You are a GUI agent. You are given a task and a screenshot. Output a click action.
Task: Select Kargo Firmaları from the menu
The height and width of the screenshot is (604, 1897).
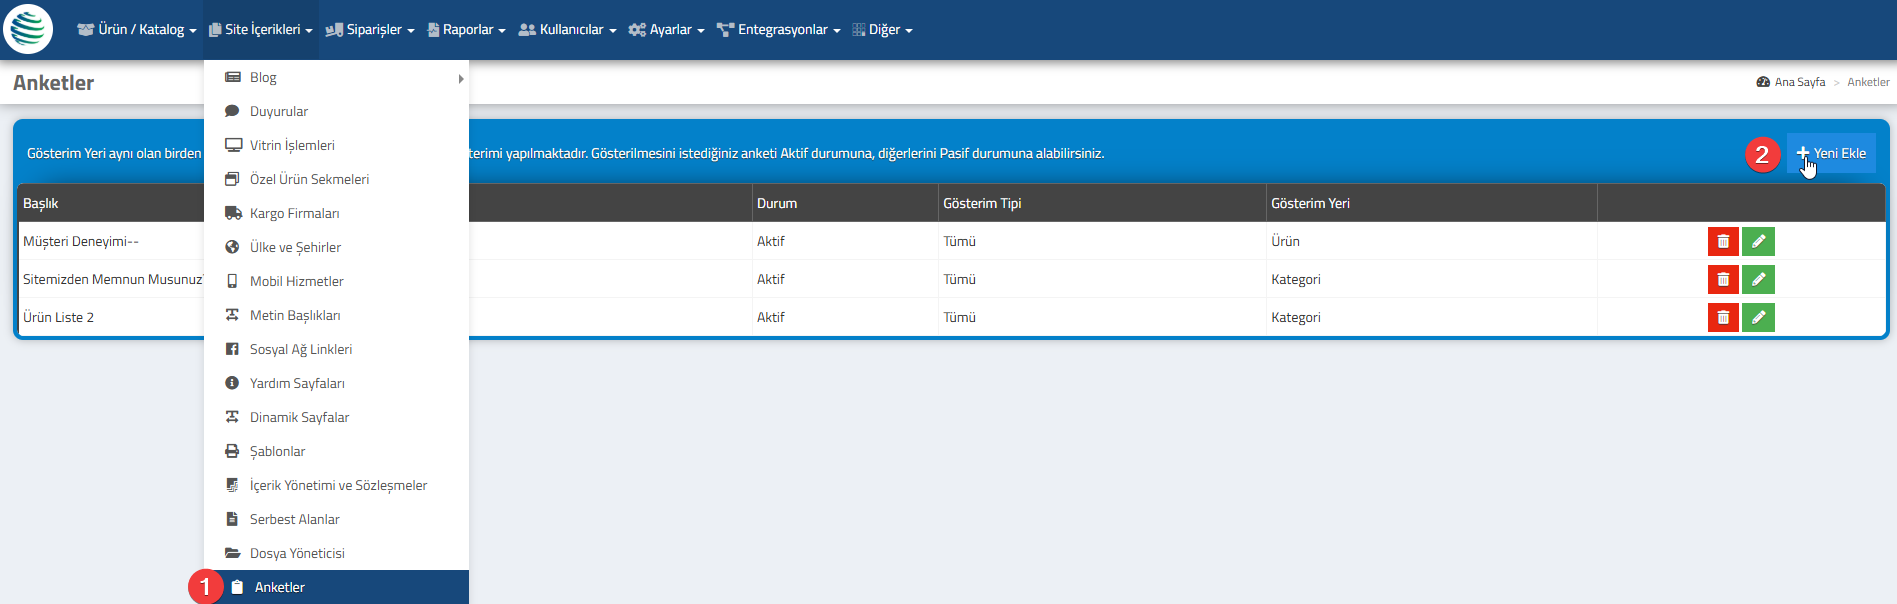(x=294, y=213)
